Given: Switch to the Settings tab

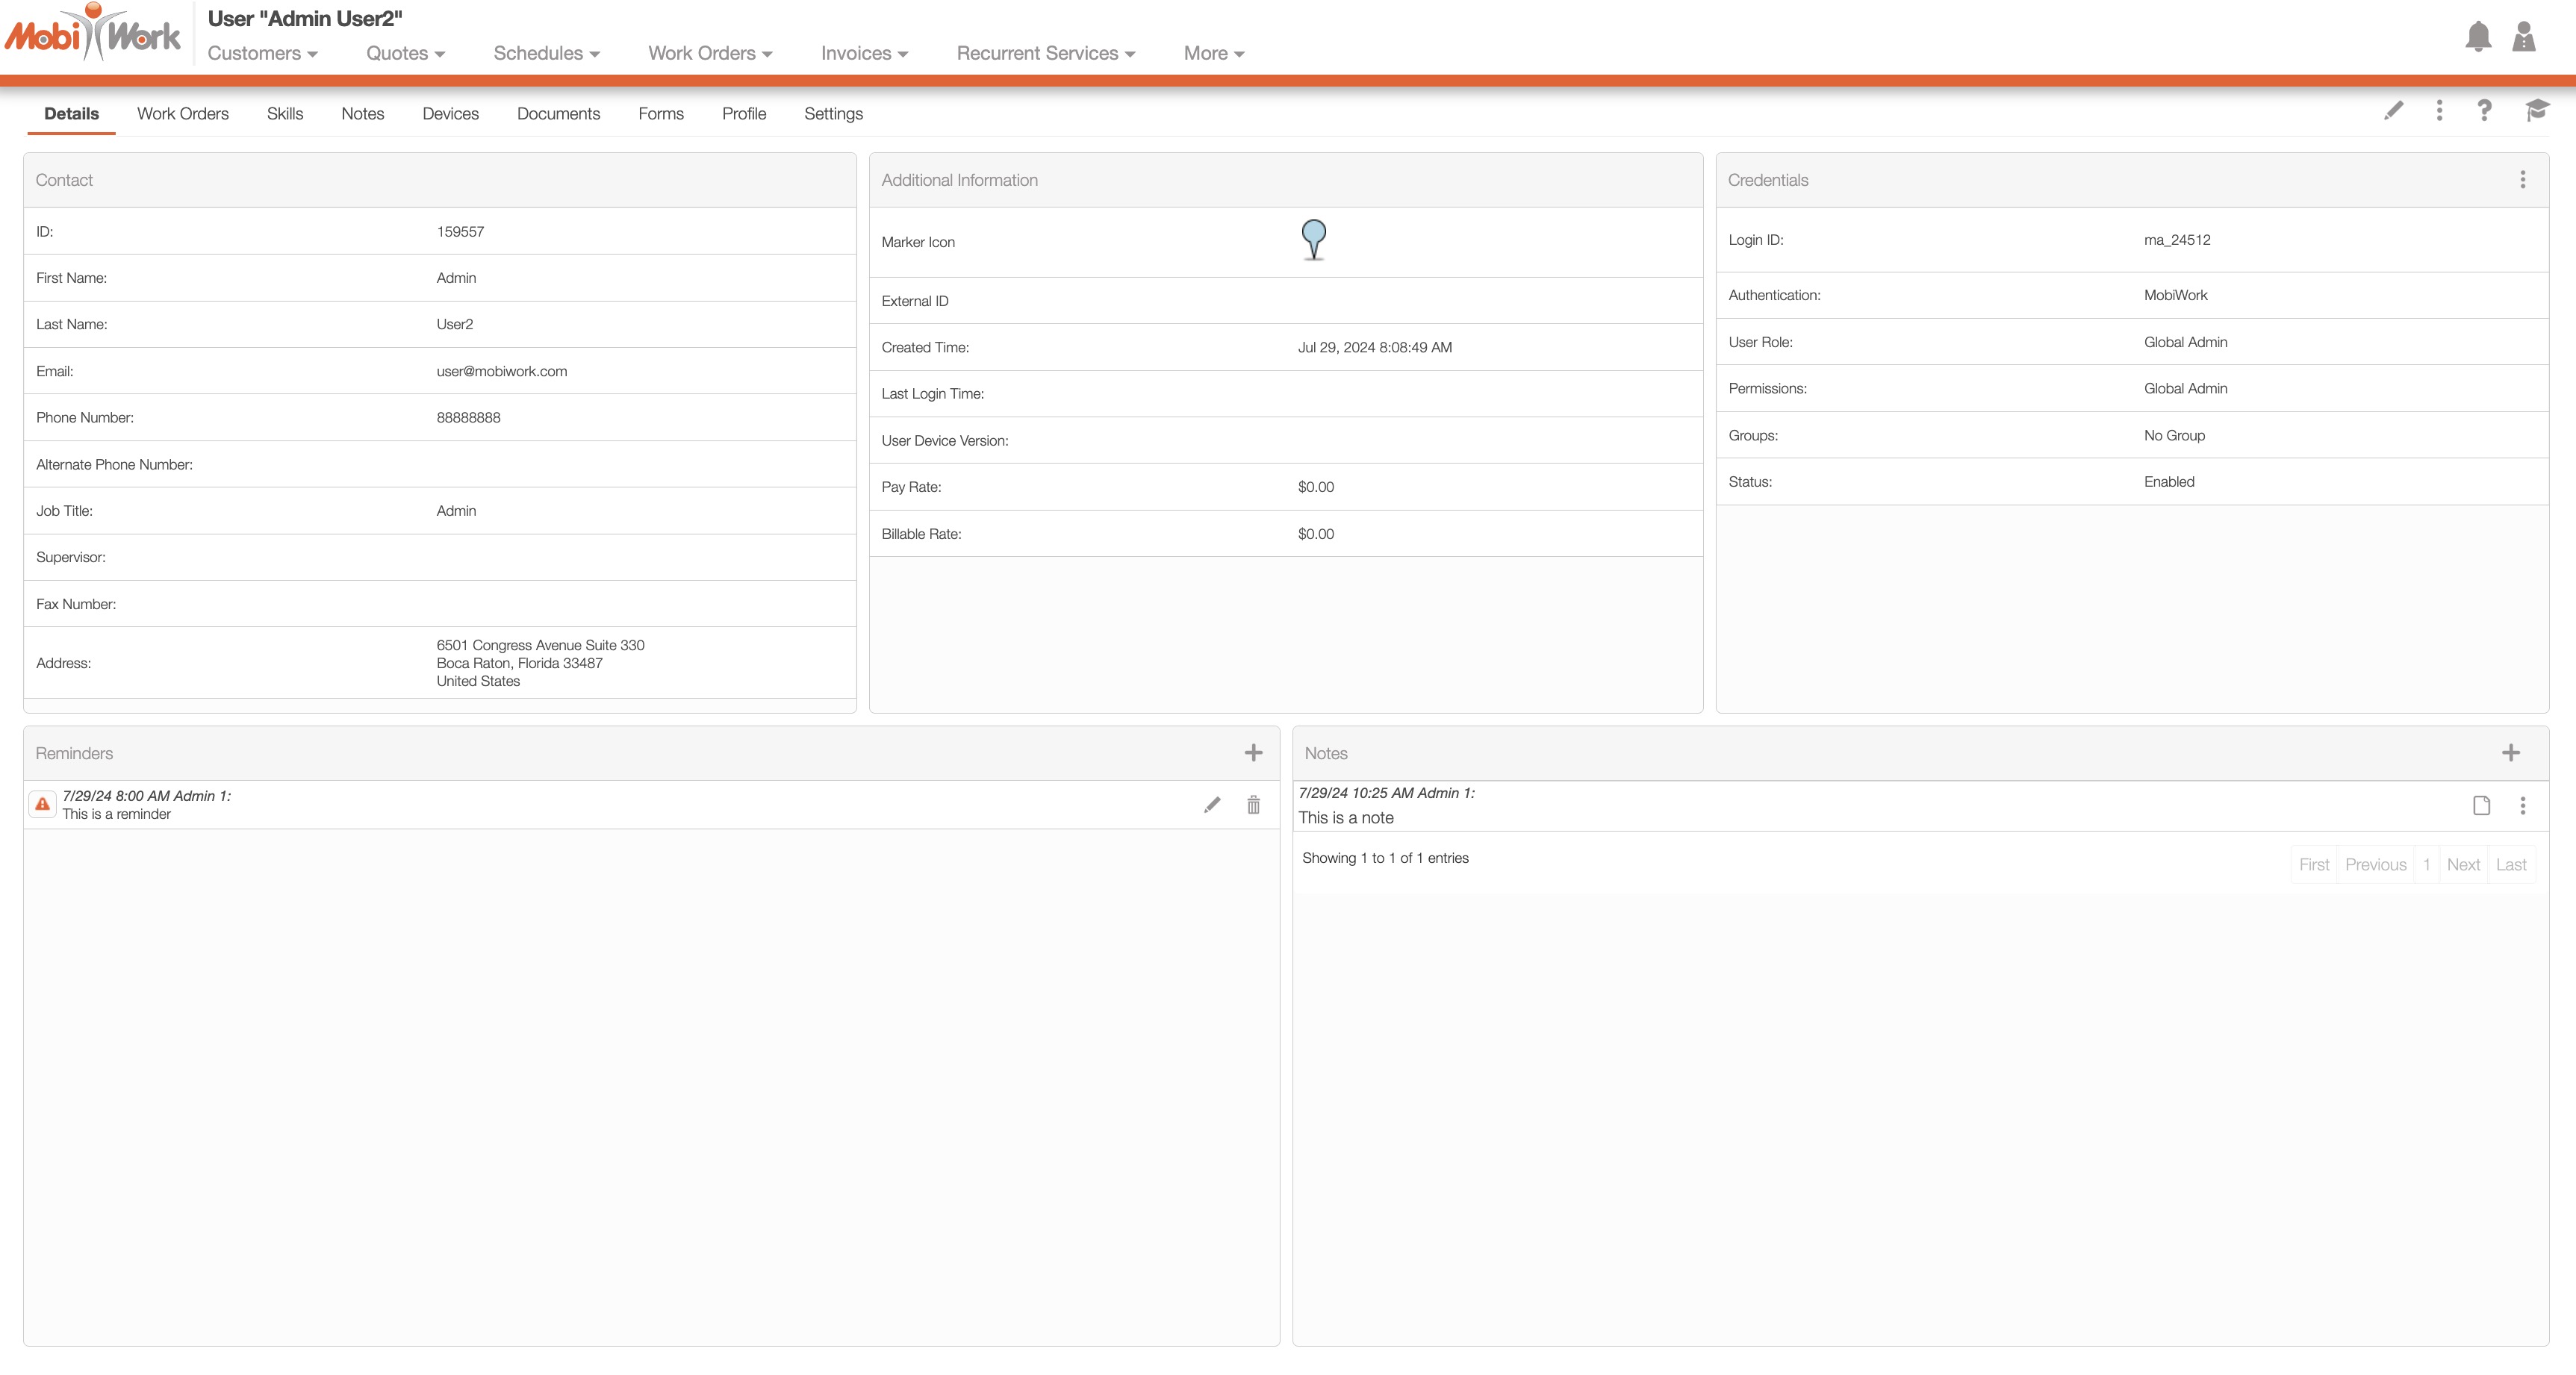Looking at the screenshot, I should click(x=833, y=114).
